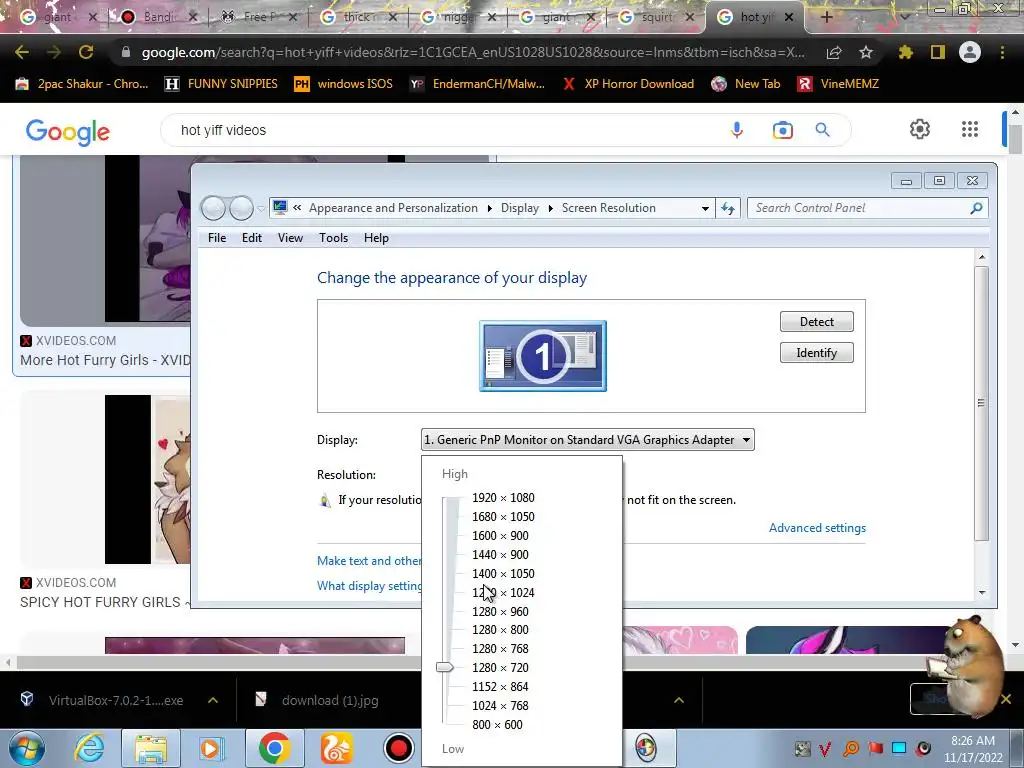Open the File menu in Control Panel
Screen dimensions: 1024x768
(x=217, y=238)
